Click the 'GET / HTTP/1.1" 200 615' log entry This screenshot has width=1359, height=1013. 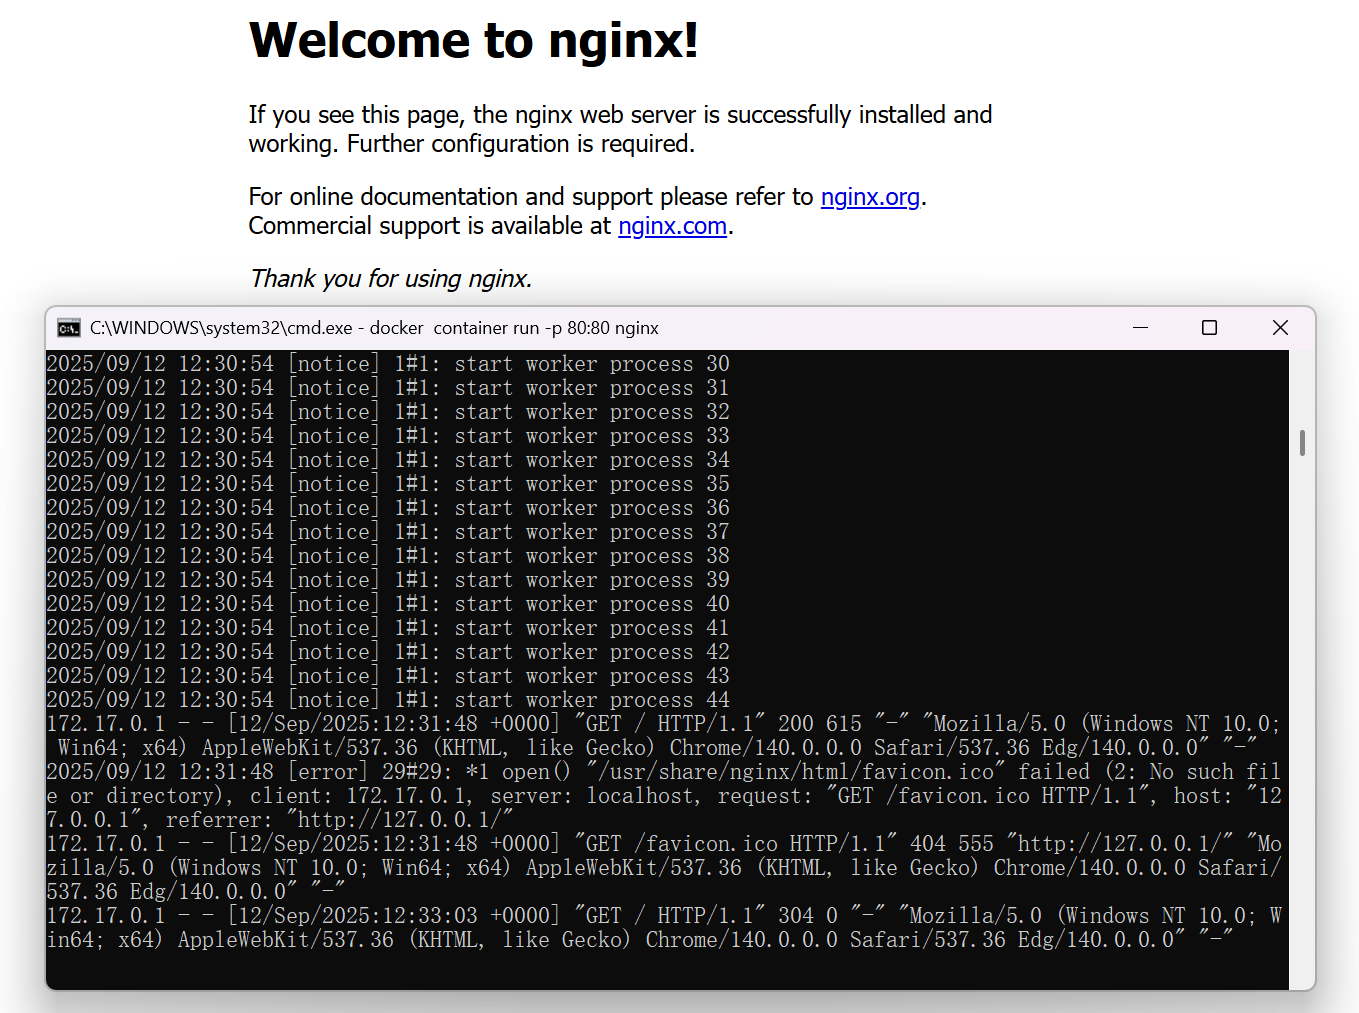(664, 735)
